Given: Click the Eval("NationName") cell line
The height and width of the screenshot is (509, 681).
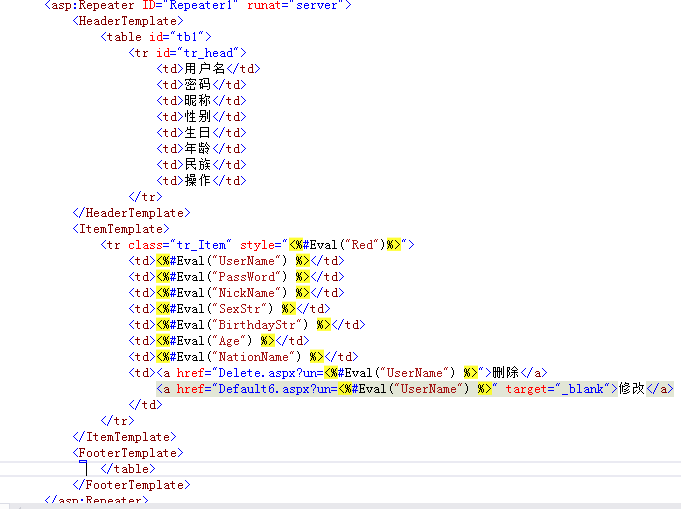Looking at the screenshot, I should 243,357.
